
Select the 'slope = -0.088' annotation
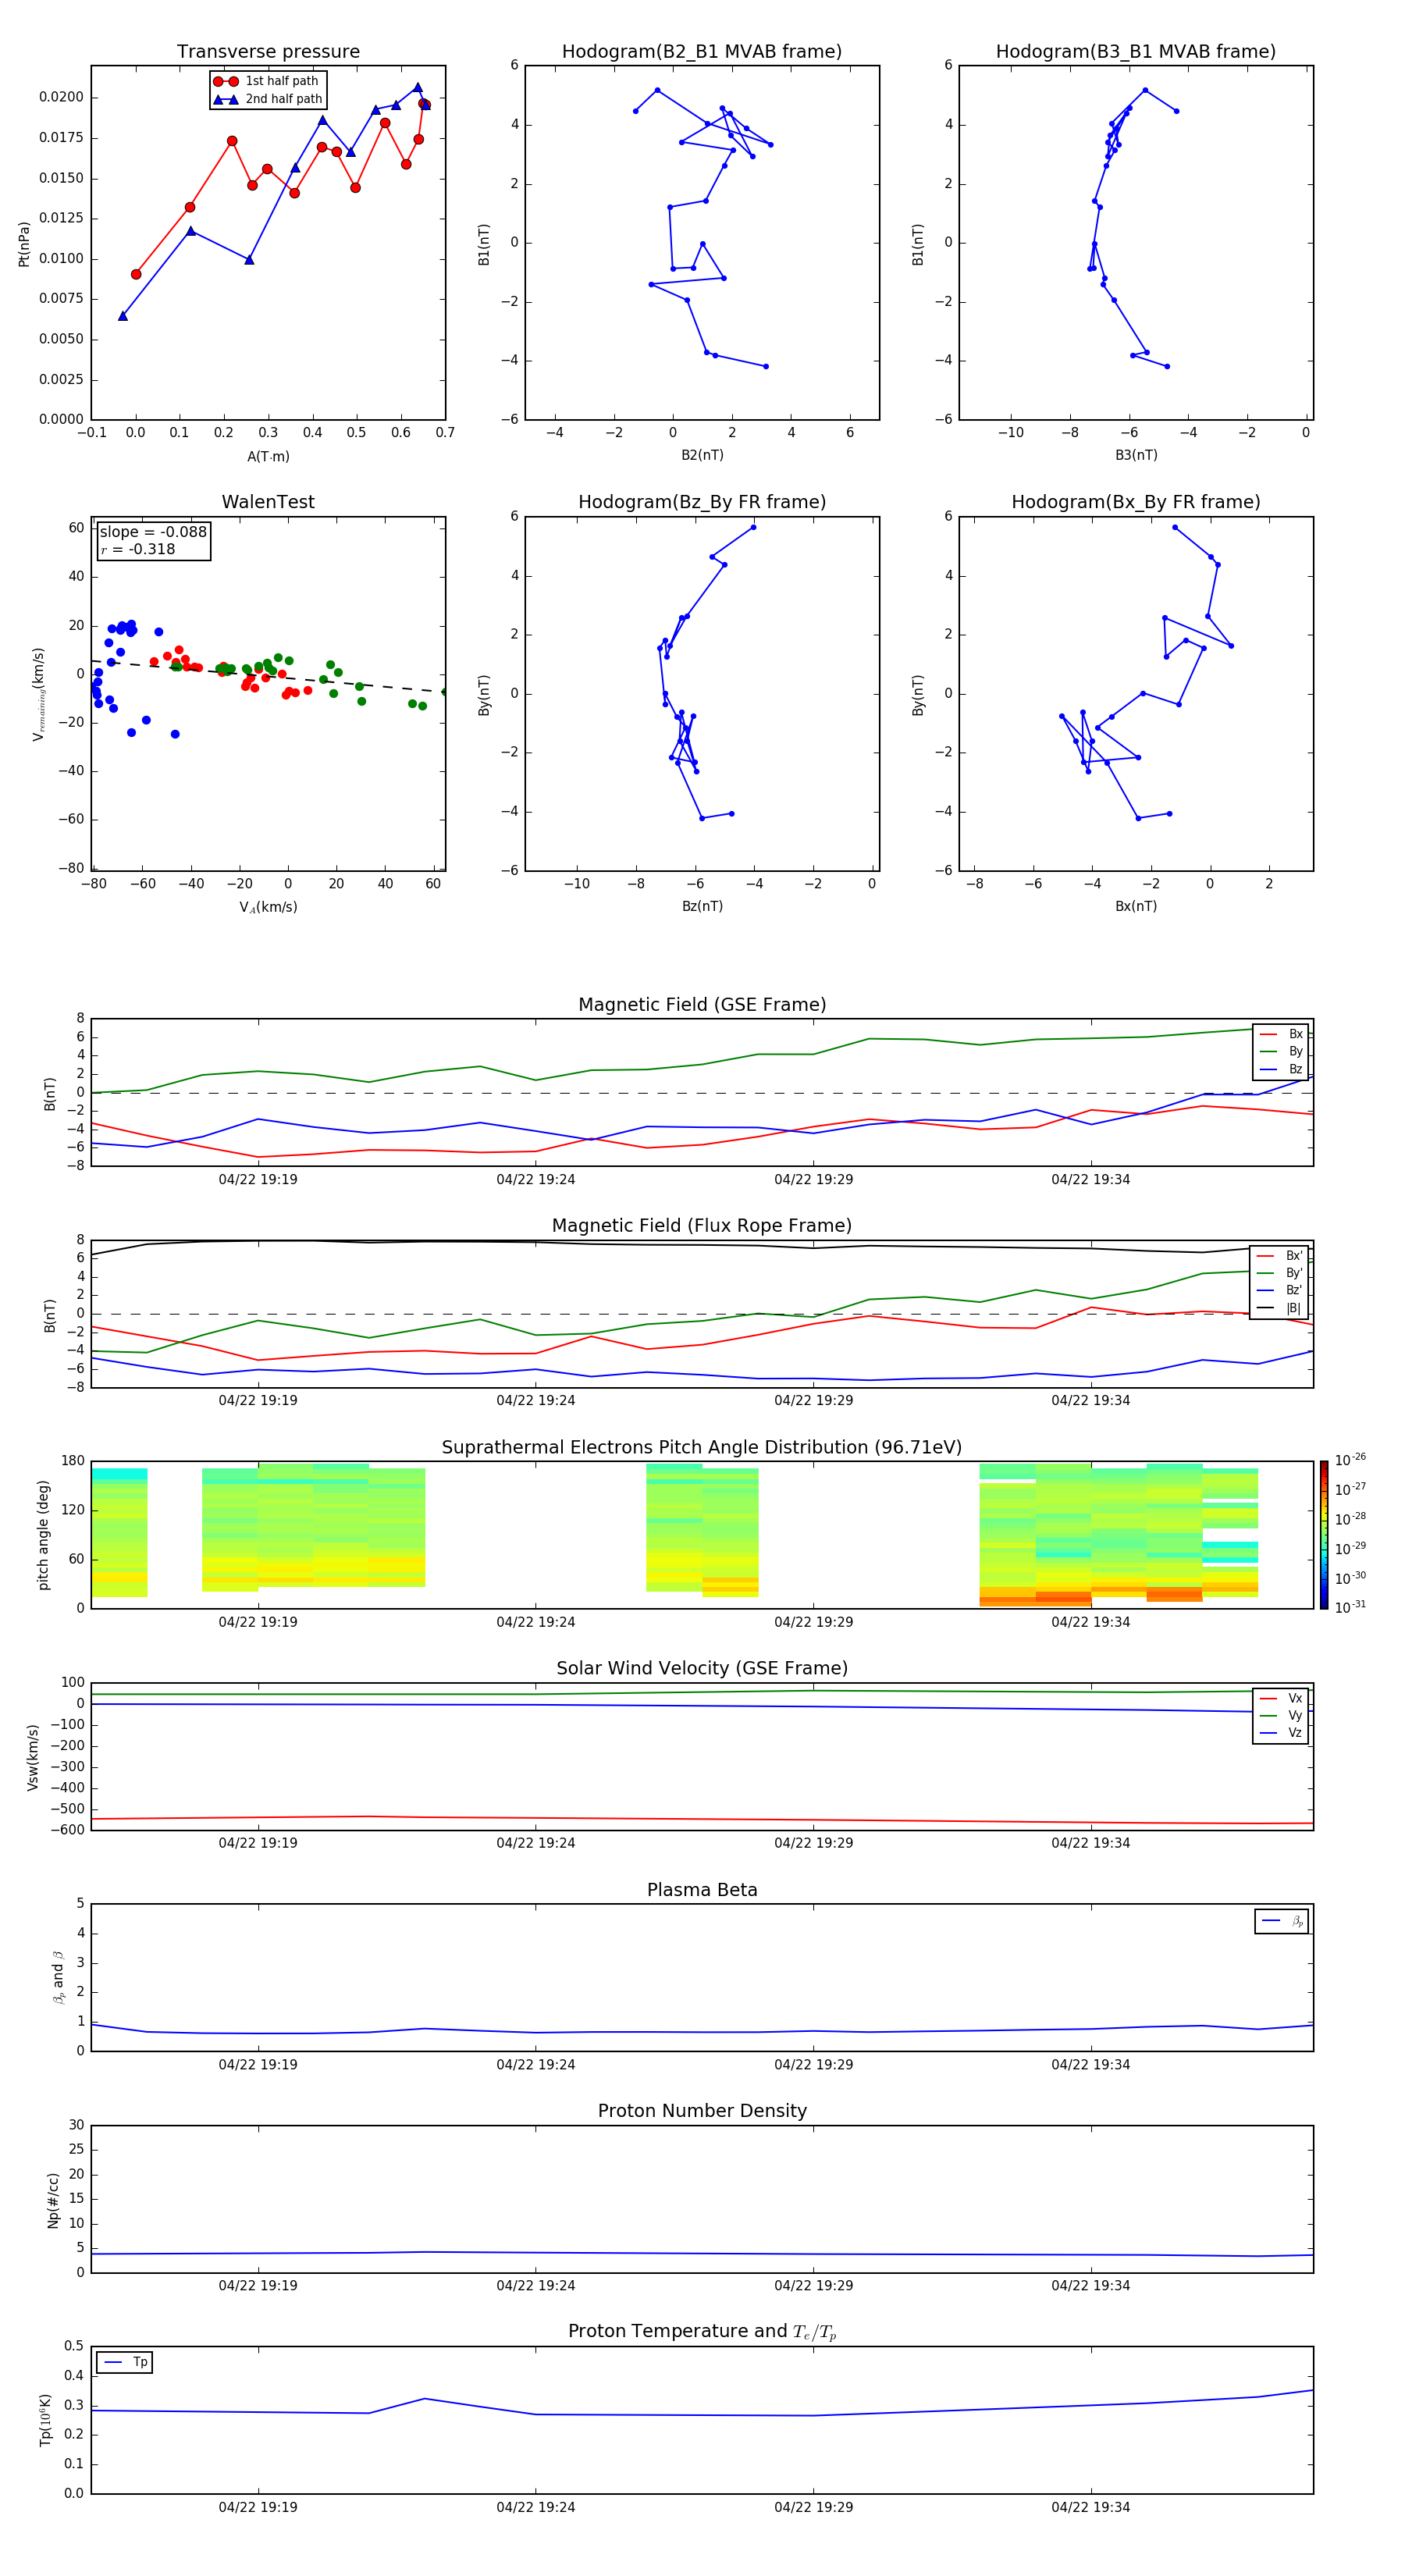pyautogui.click(x=153, y=532)
